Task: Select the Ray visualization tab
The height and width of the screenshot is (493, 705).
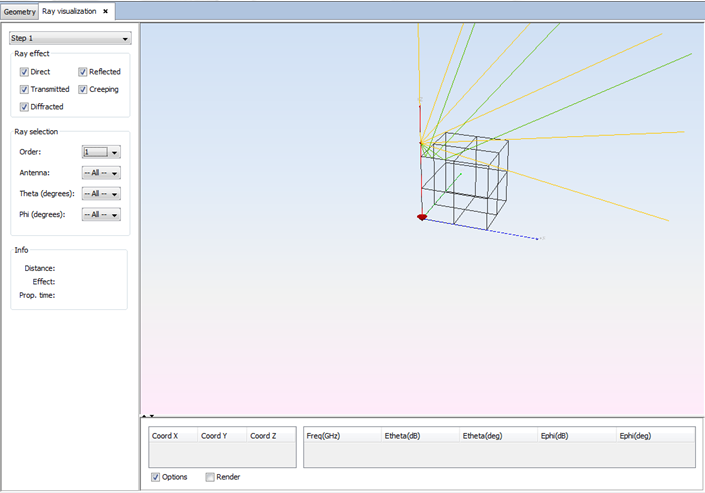Action: pos(69,11)
